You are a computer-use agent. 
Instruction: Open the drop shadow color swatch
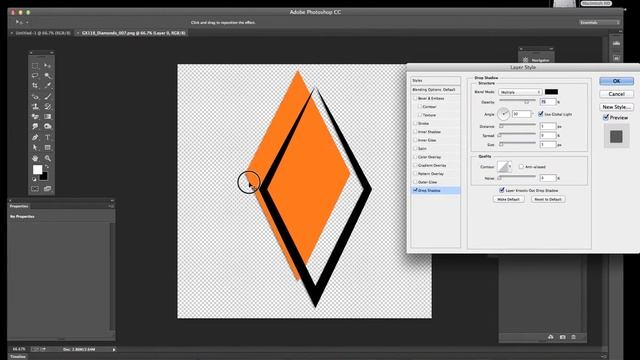coord(551,92)
